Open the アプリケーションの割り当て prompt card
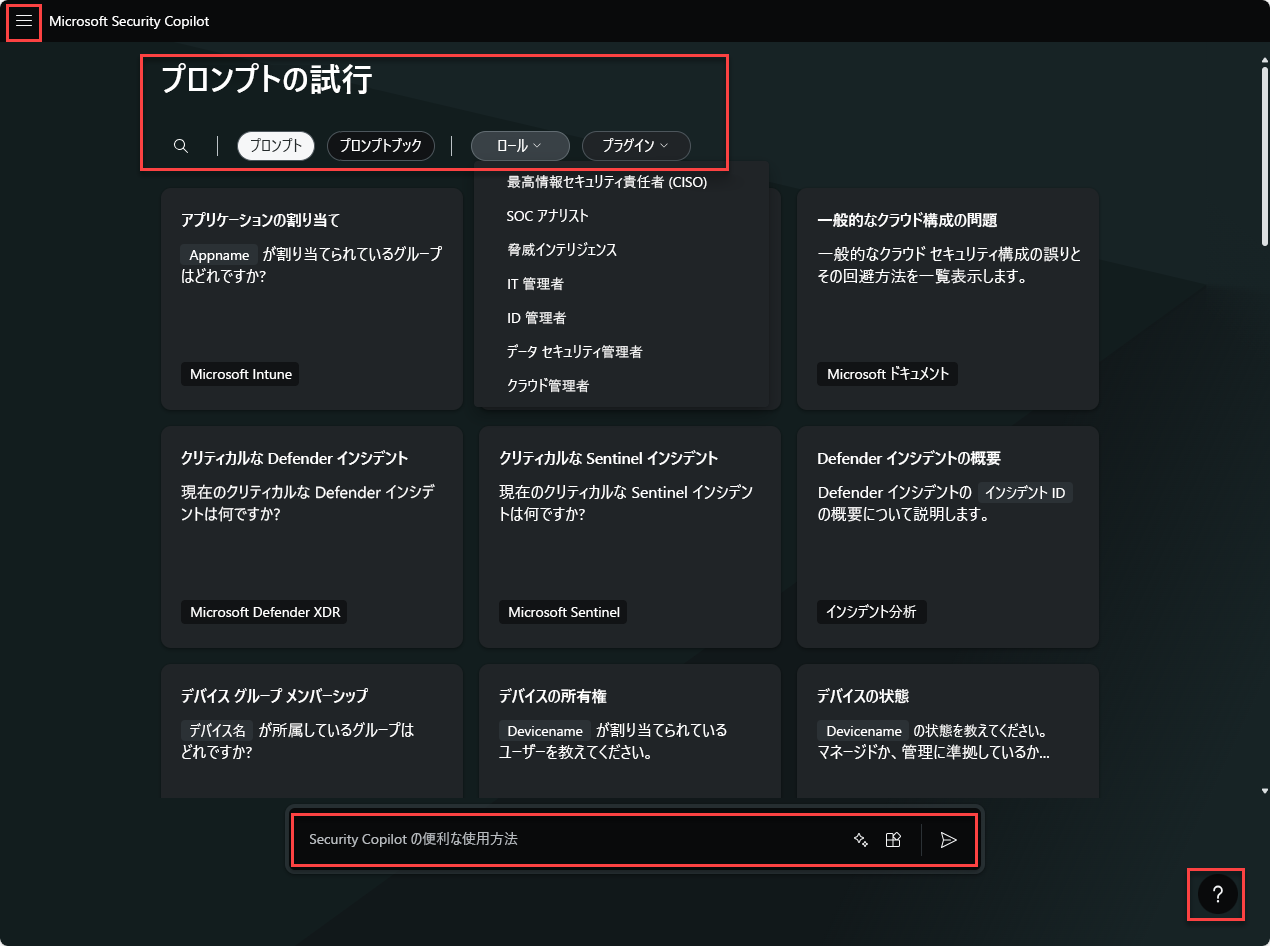The width and height of the screenshot is (1270, 946). 312,299
